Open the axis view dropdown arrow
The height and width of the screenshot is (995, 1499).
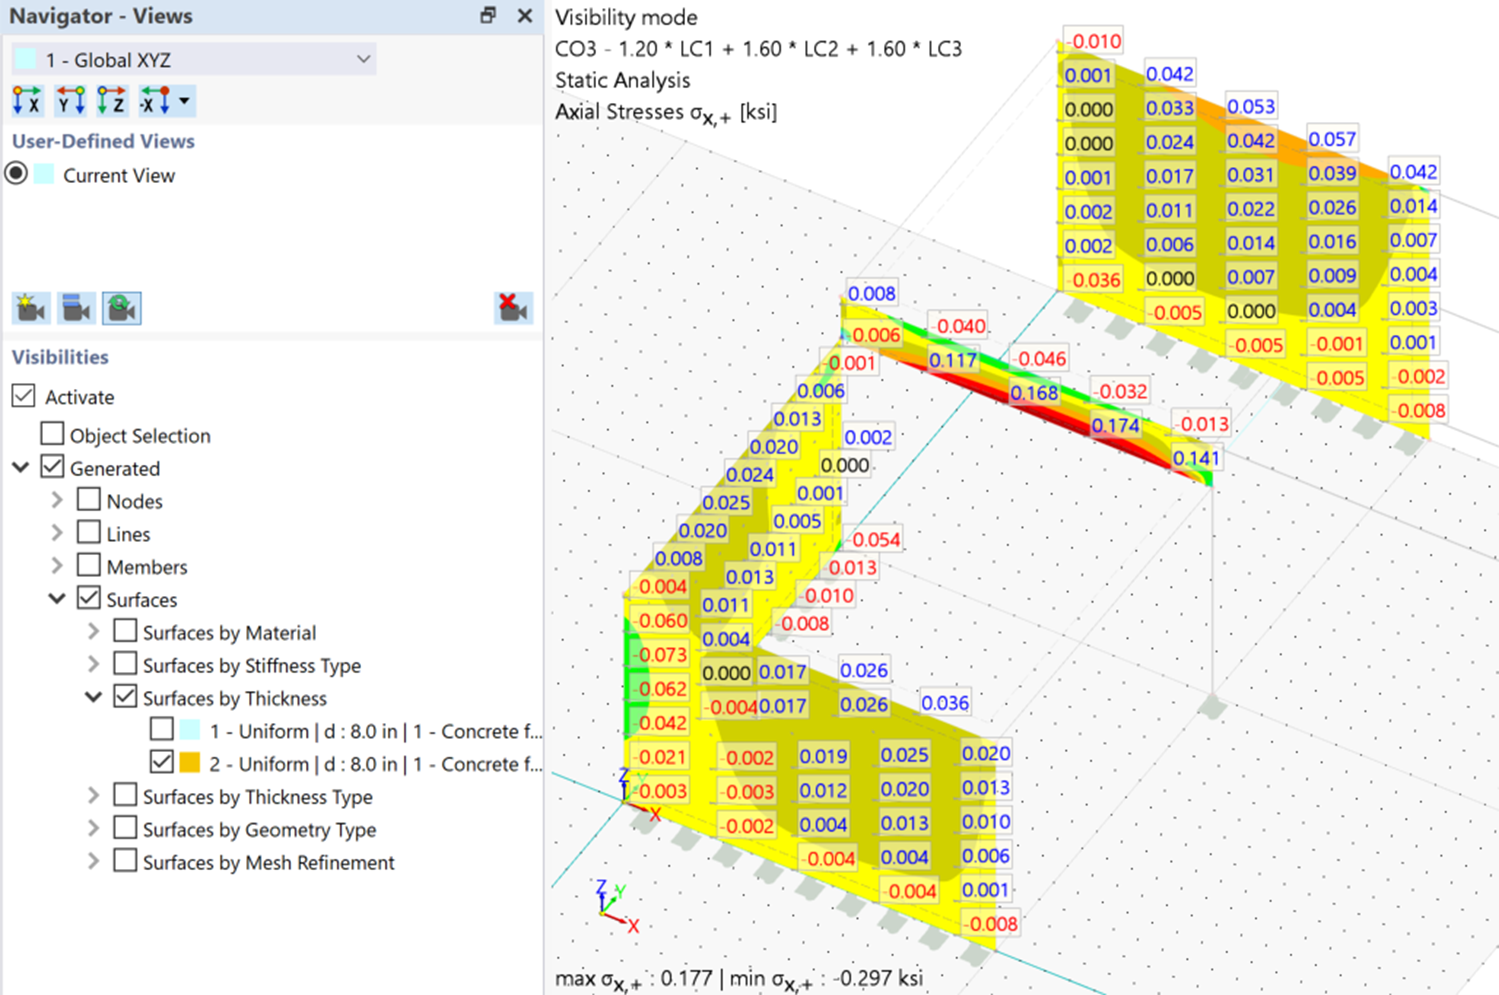(184, 101)
